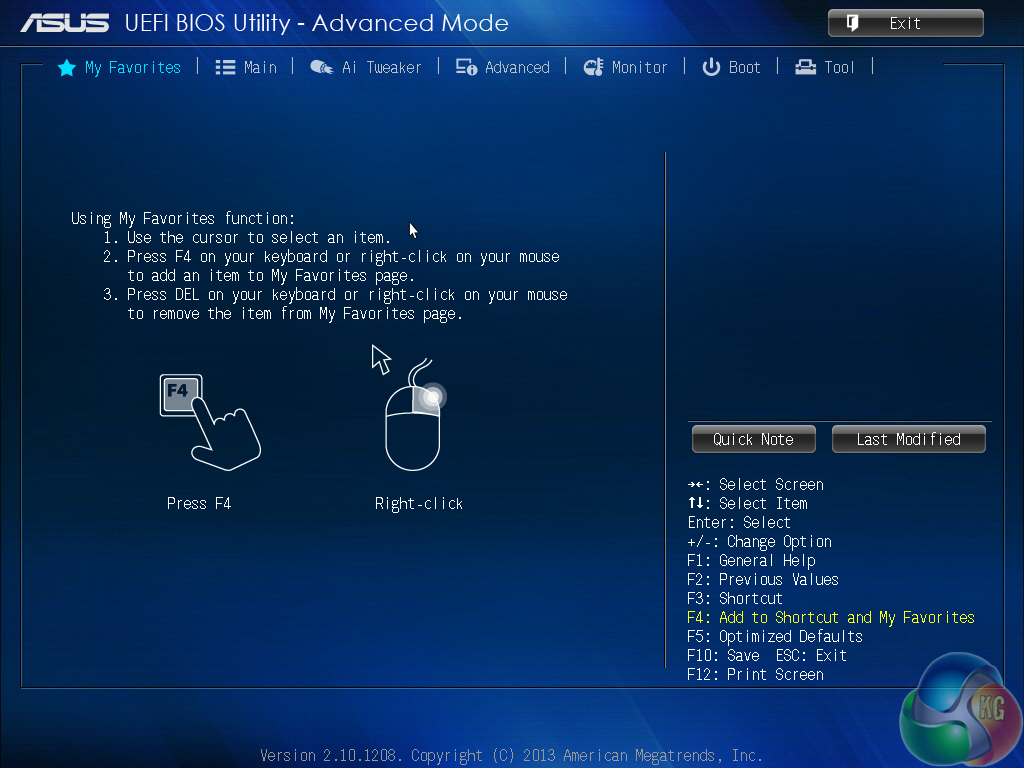
Task: Click '+/-: Change Option' hint
Action: [760, 542]
